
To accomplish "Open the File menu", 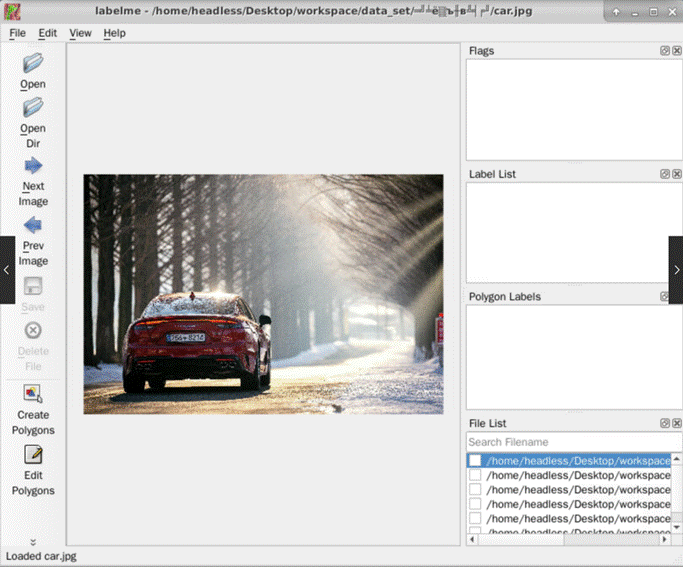I will pyautogui.click(x=17, y=33).
